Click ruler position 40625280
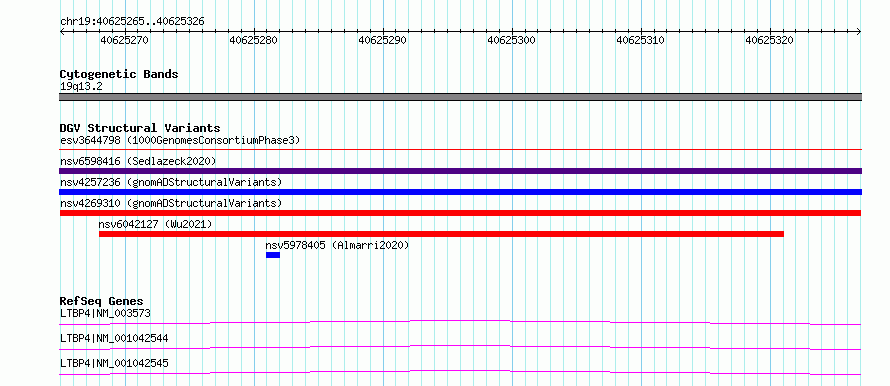Screen dimensions: 890x386 254,40
